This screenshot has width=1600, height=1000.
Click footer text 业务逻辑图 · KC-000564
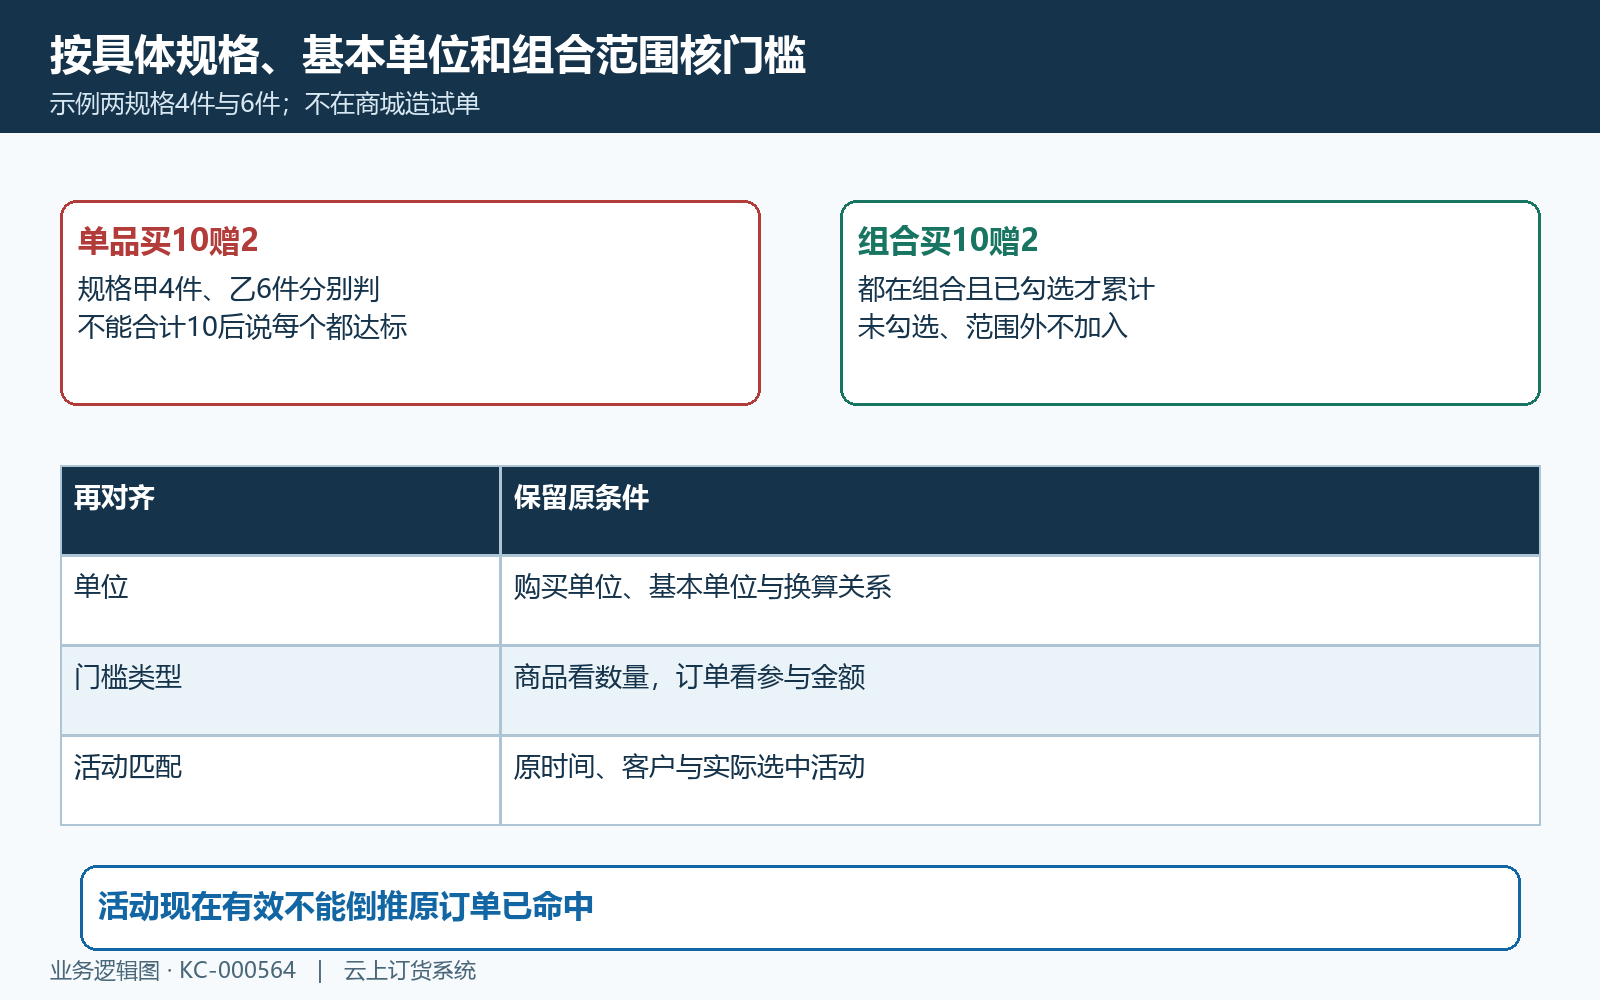tap(173, 970)
